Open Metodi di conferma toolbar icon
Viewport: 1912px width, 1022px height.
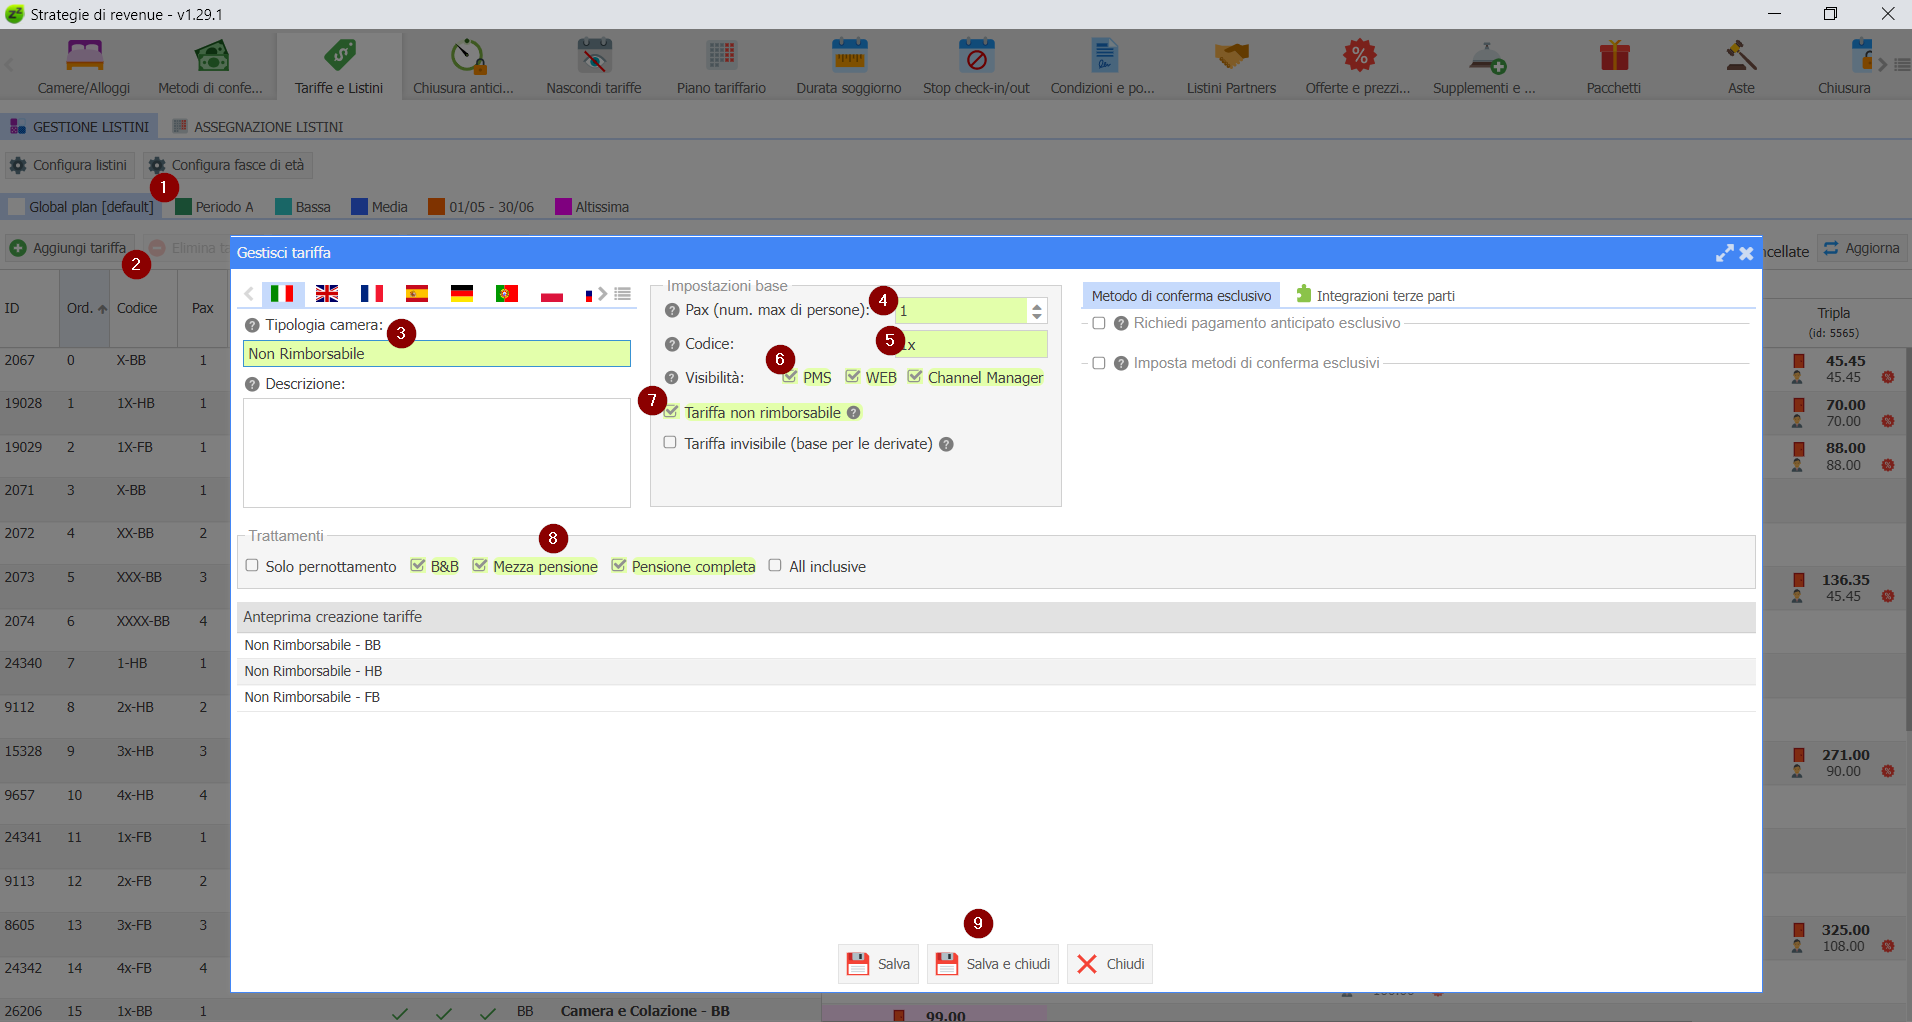(x=210, y=66)
